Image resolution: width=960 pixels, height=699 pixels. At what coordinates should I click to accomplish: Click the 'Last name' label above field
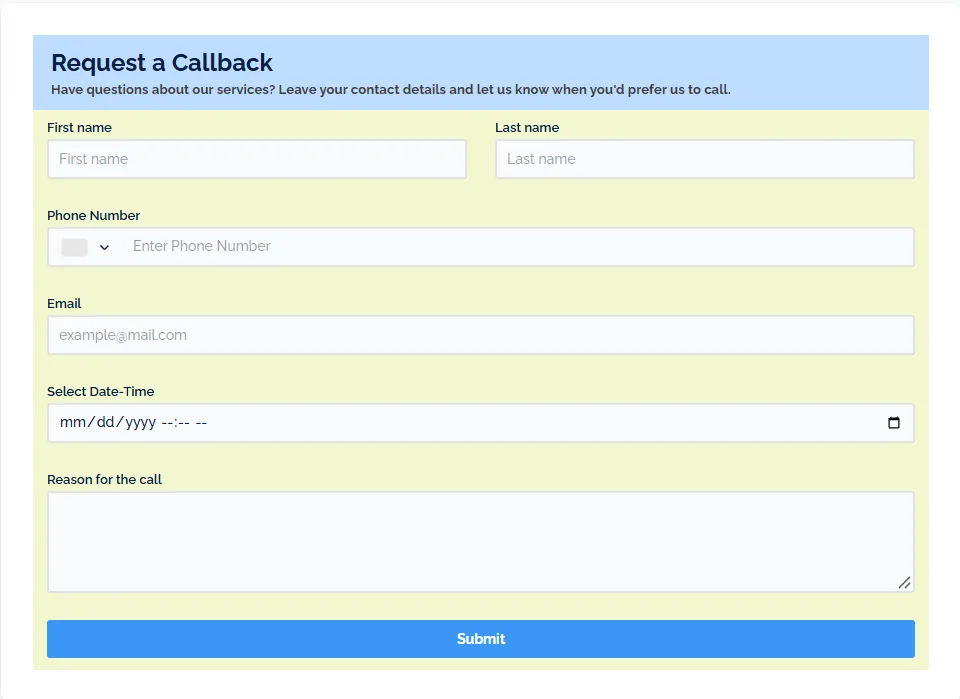527,127
